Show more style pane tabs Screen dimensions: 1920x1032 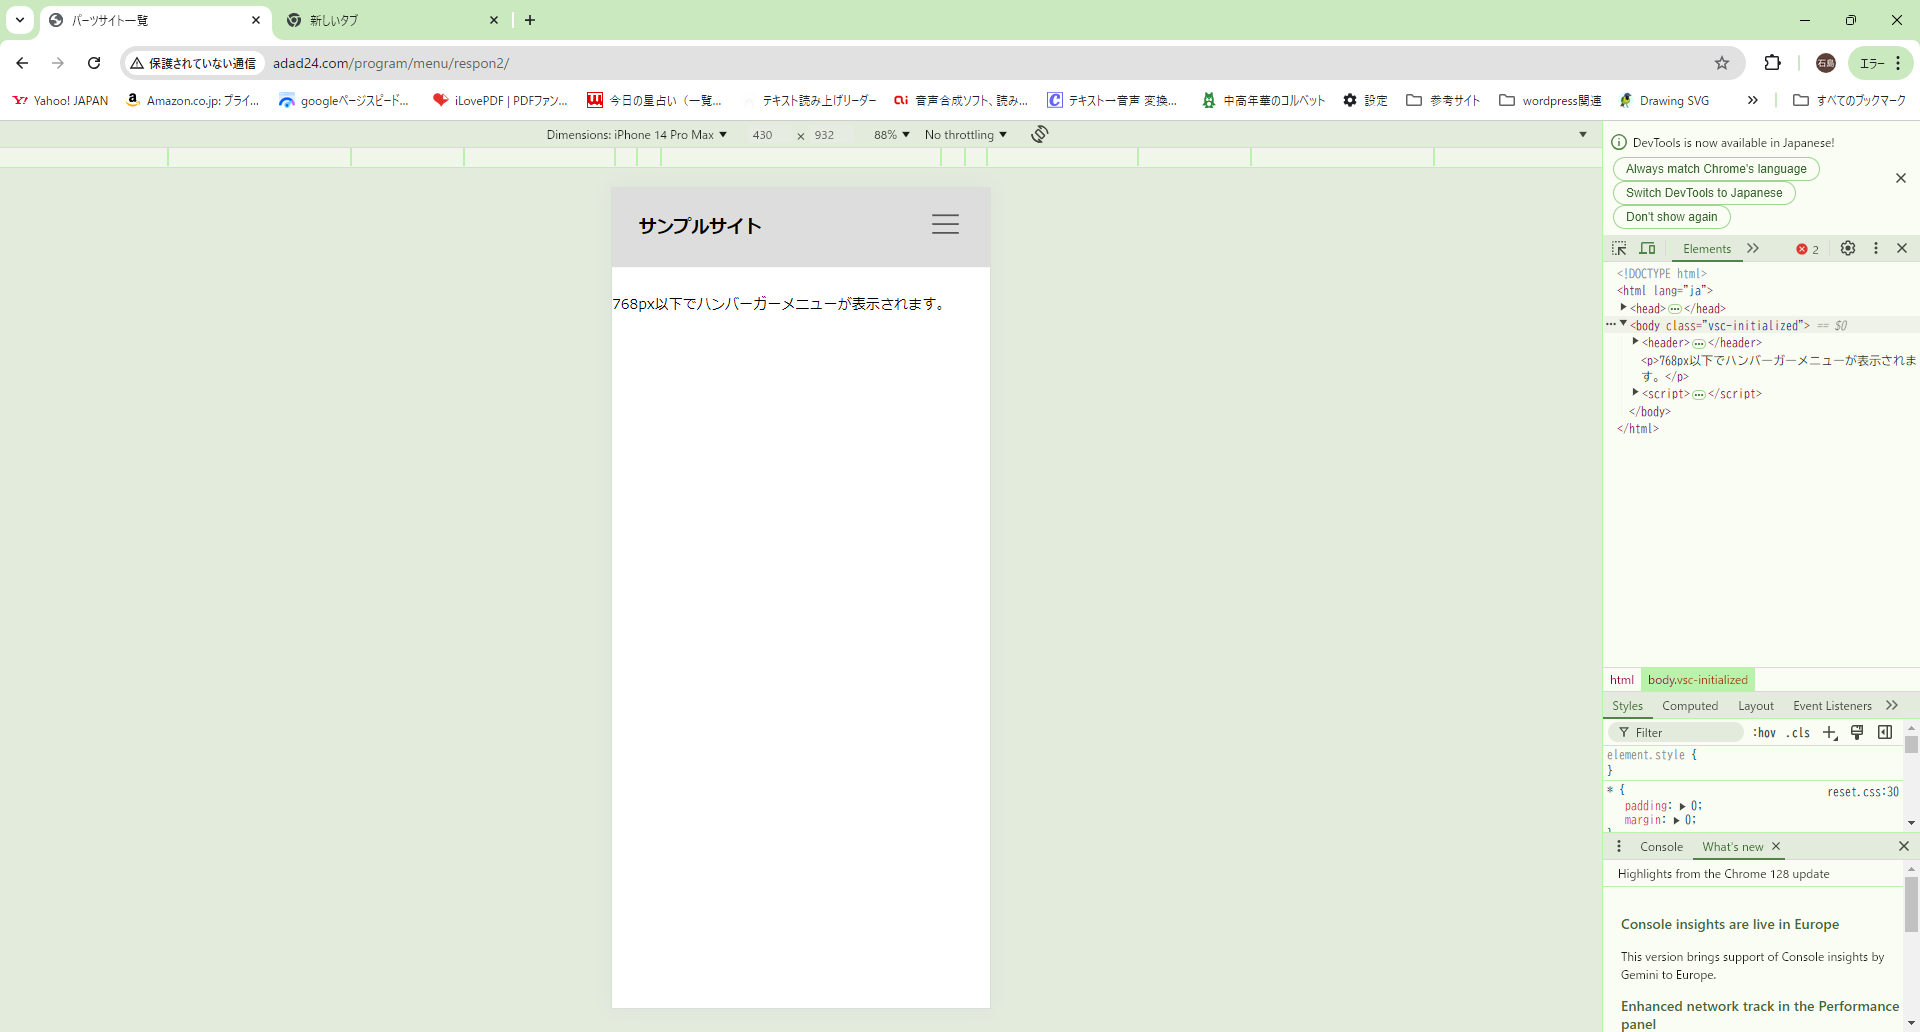click(1892, 705)
